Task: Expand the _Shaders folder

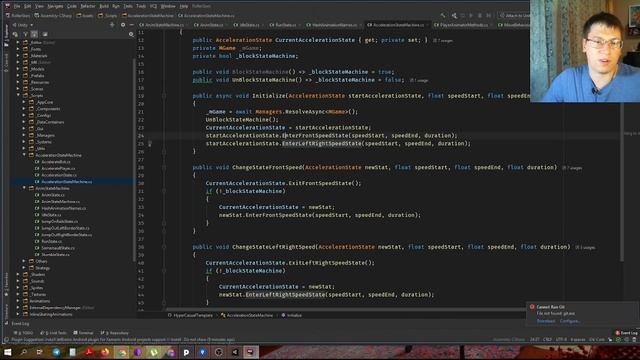Action: pos(18,274)
